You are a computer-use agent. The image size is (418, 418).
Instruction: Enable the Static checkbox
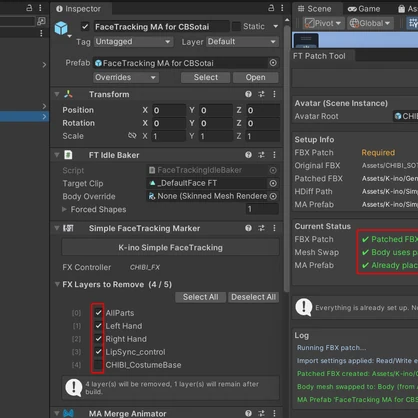tap(236, 26)
